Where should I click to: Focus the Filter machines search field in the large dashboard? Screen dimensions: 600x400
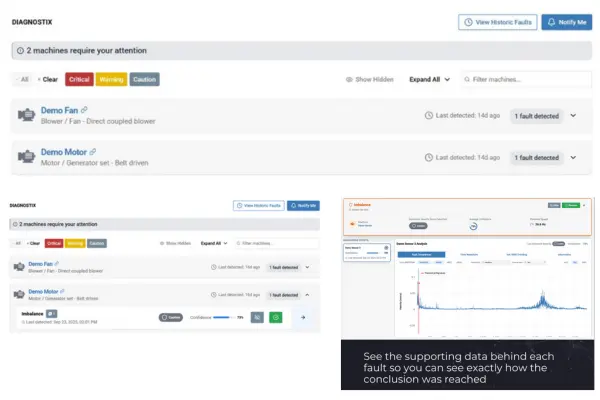526,79
